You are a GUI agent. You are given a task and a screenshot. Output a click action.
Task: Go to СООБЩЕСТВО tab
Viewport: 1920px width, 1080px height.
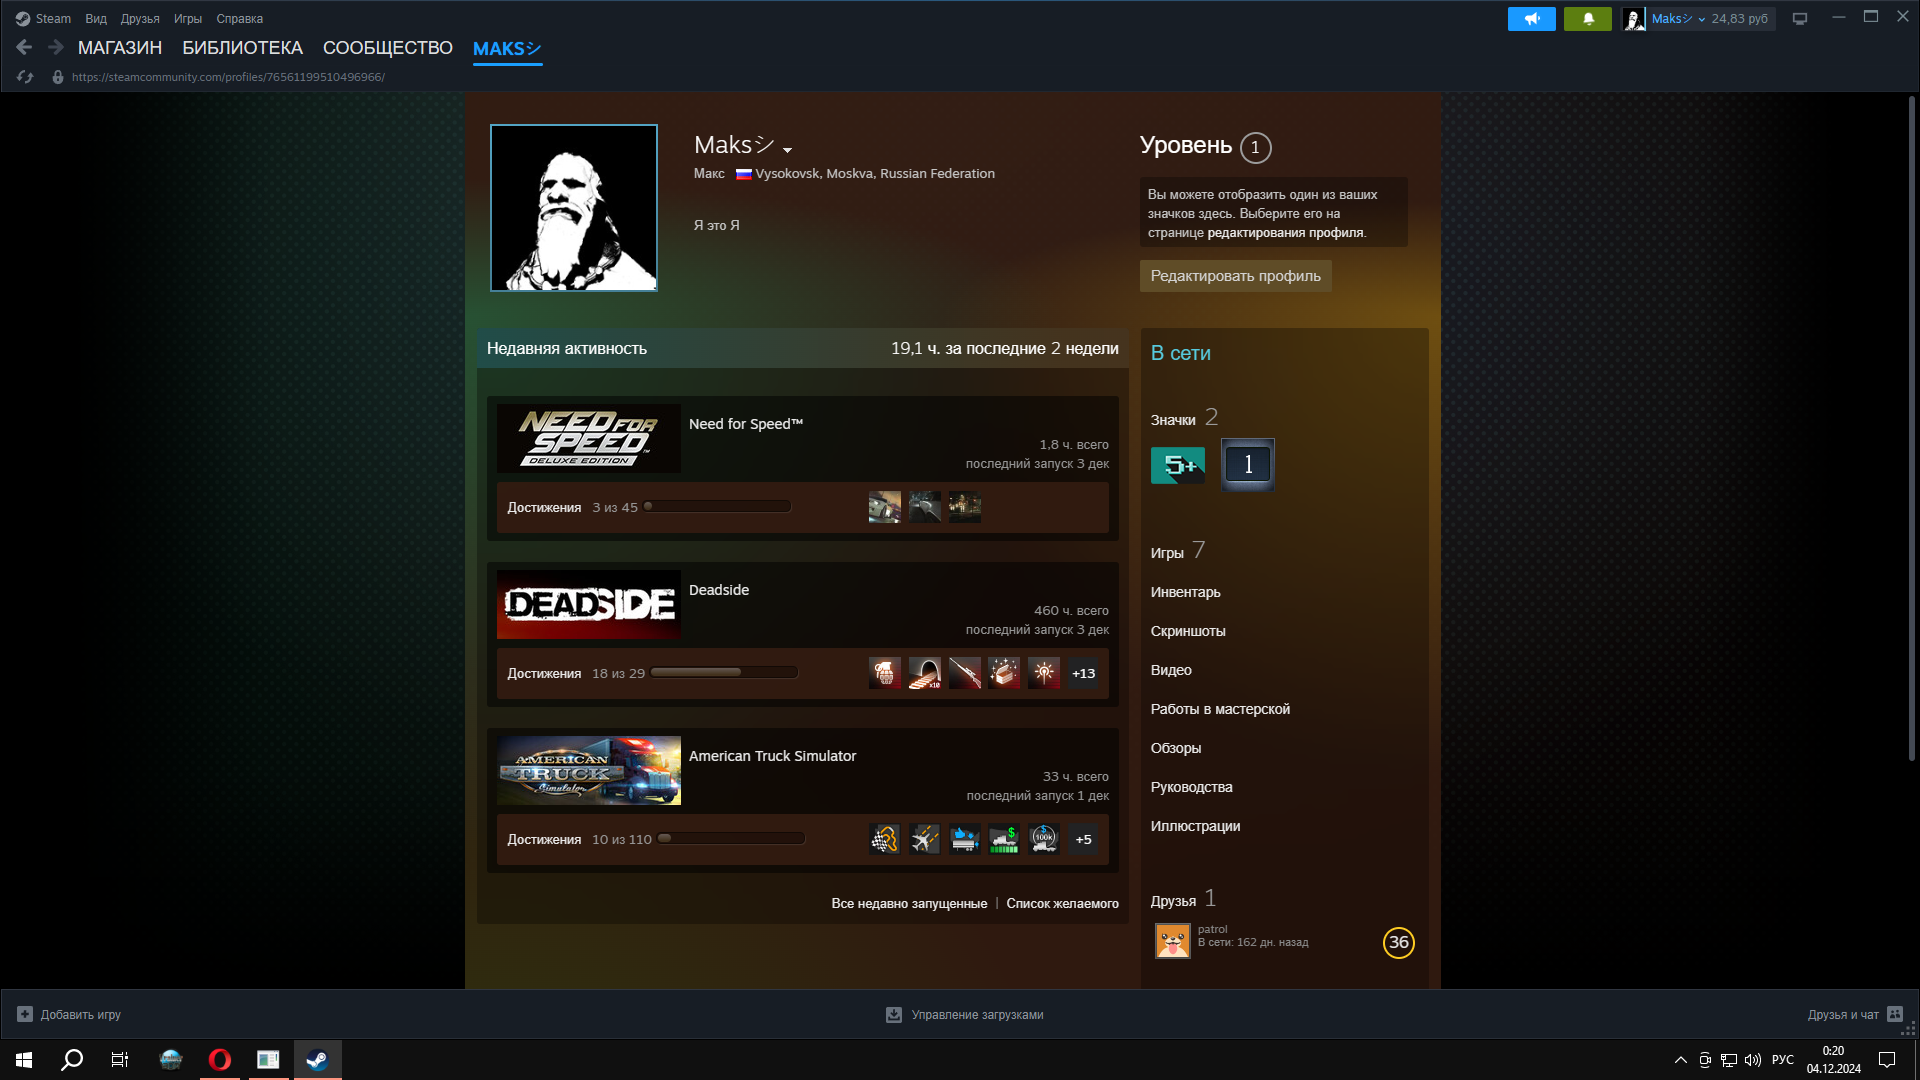point(388,48)
